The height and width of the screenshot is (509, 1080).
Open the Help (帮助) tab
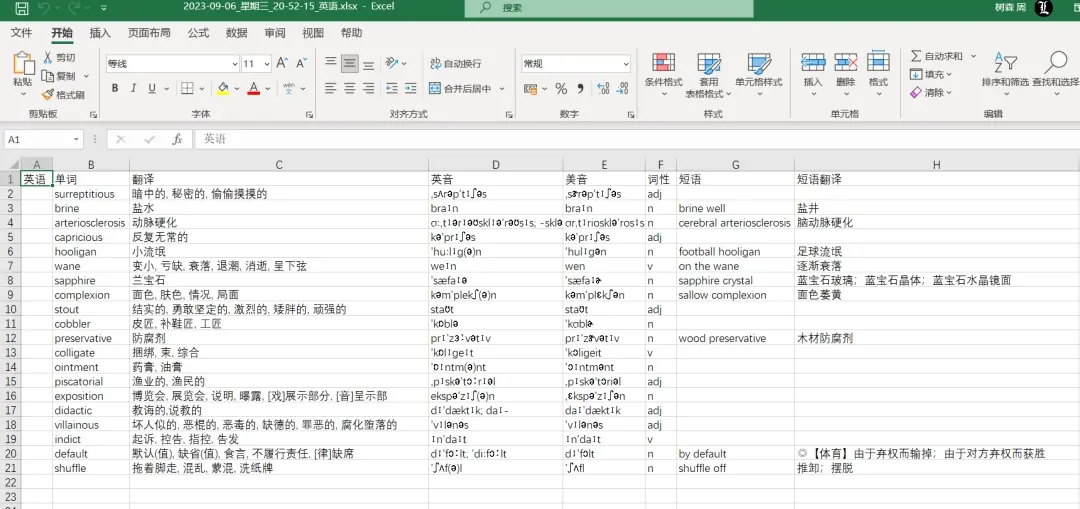(x=351, y=32)
